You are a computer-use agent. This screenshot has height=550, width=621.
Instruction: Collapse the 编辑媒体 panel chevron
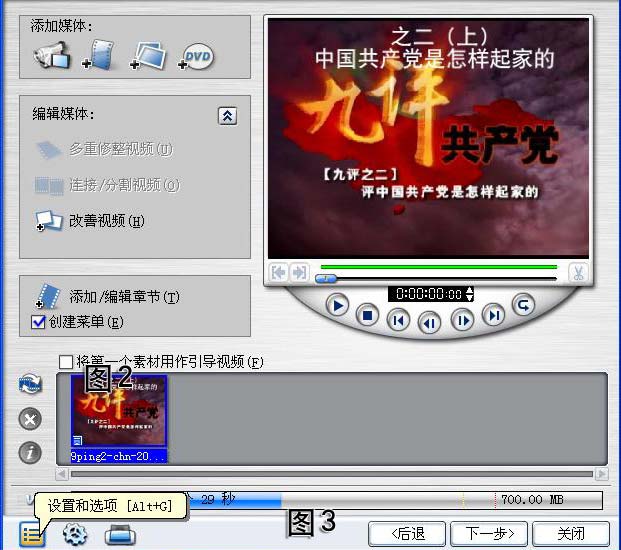pos(227,116)
